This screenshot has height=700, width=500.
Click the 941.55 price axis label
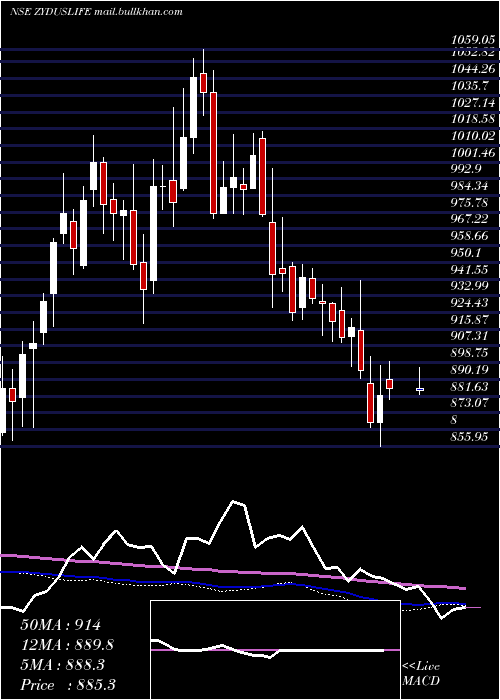[x=470, y=269]
